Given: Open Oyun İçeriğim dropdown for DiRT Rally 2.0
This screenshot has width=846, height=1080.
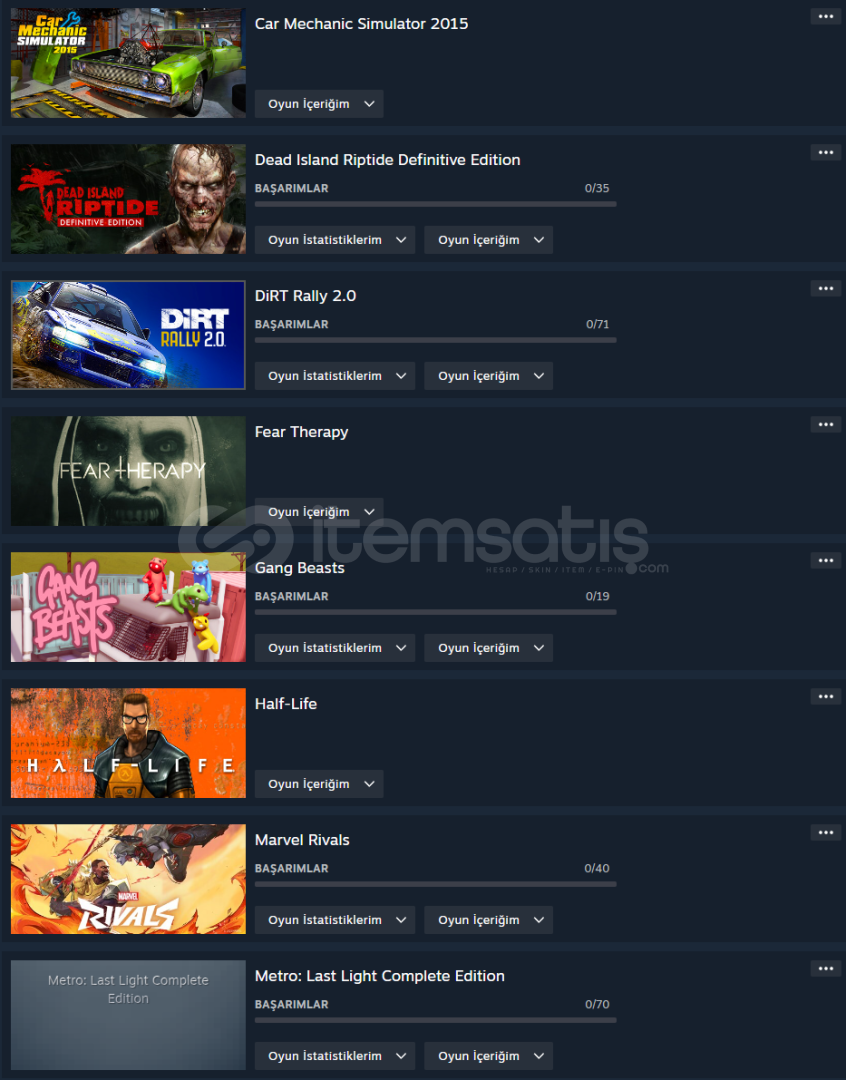Looking at the screenshot, I should click(488, 376).
